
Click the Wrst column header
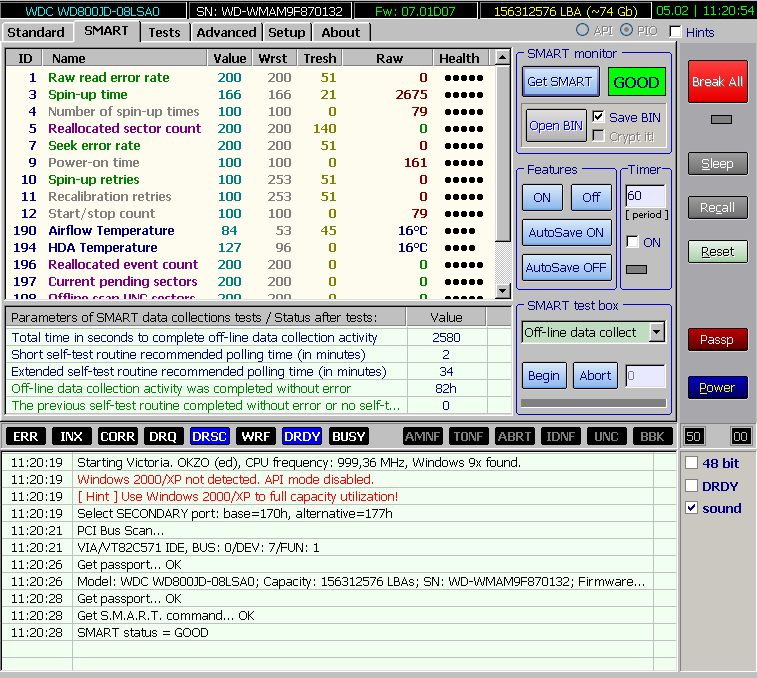pyautogui.click(x=273, y=58)
